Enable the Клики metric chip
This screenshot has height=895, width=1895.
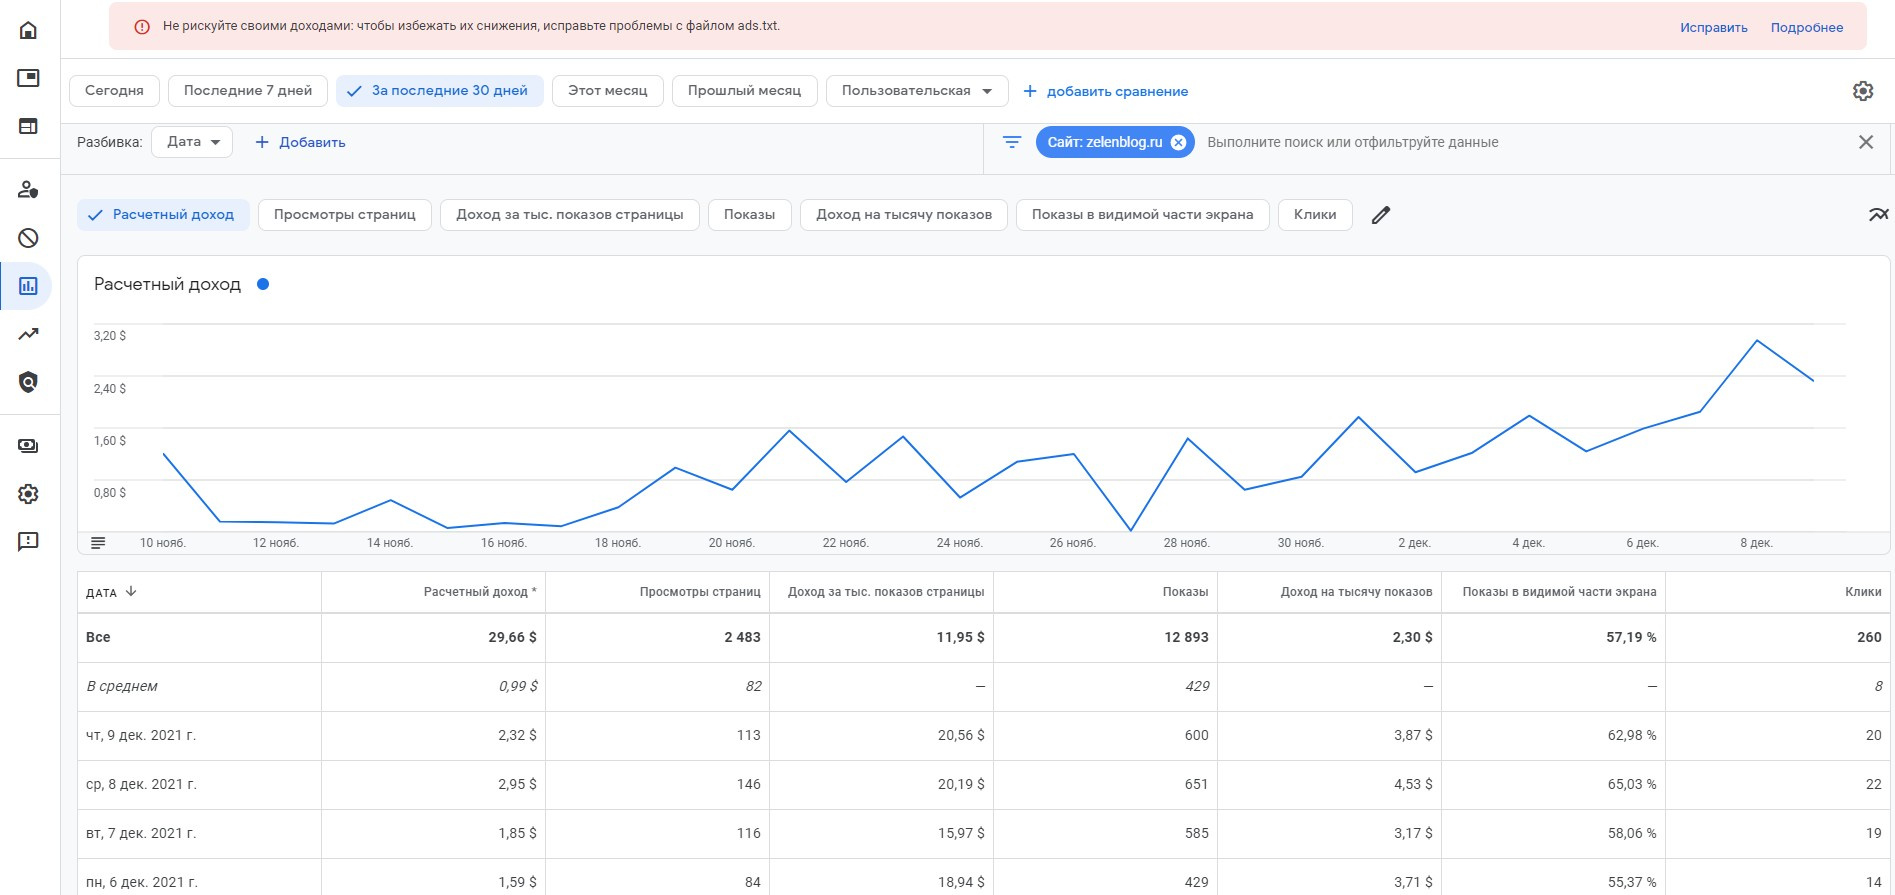pyautogui.click(x=1314, y=215)
